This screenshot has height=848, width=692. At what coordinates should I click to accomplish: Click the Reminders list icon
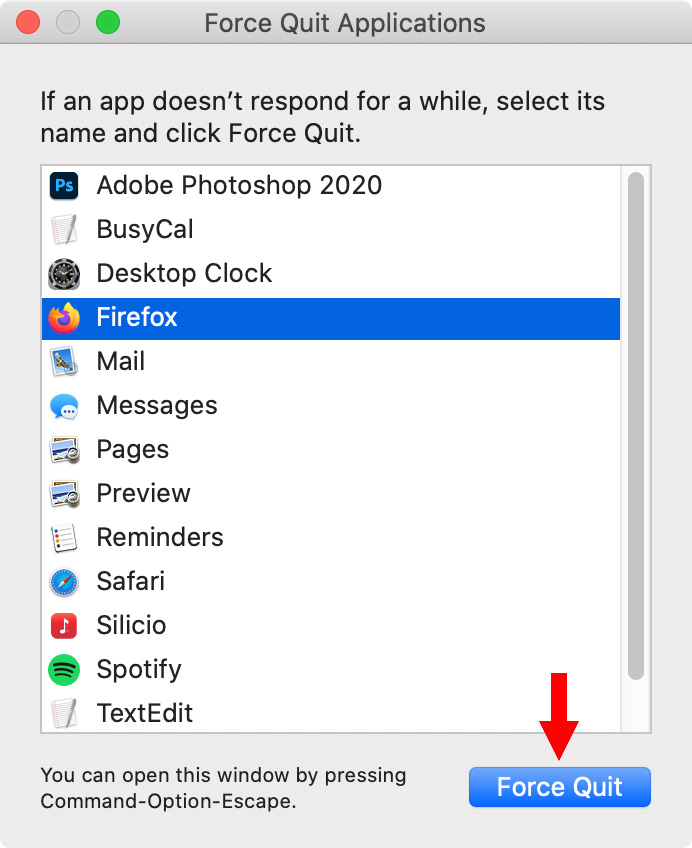coord(64,538)
